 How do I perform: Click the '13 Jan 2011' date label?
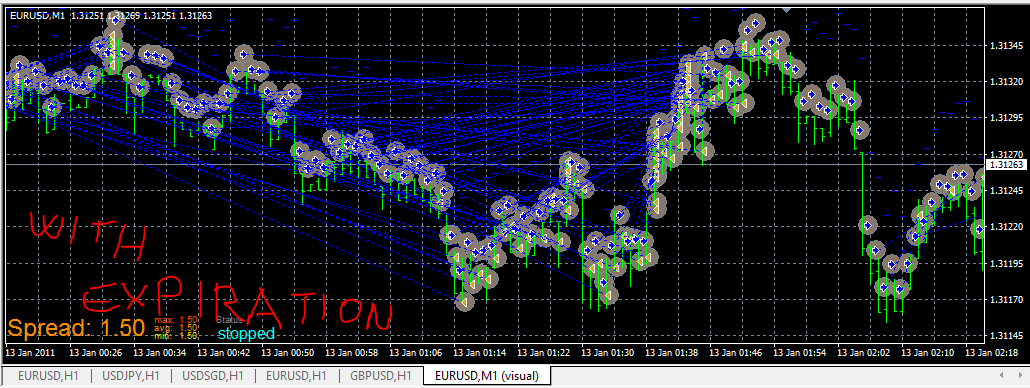click(30, 353)
